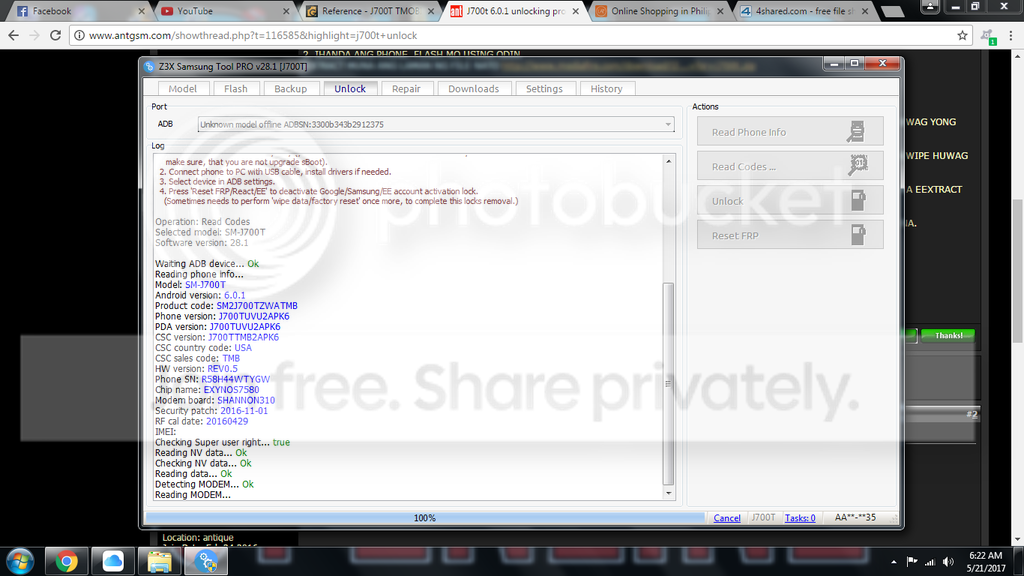
Task: Open File Explorer from the taskbar
Action: (159, 561)
